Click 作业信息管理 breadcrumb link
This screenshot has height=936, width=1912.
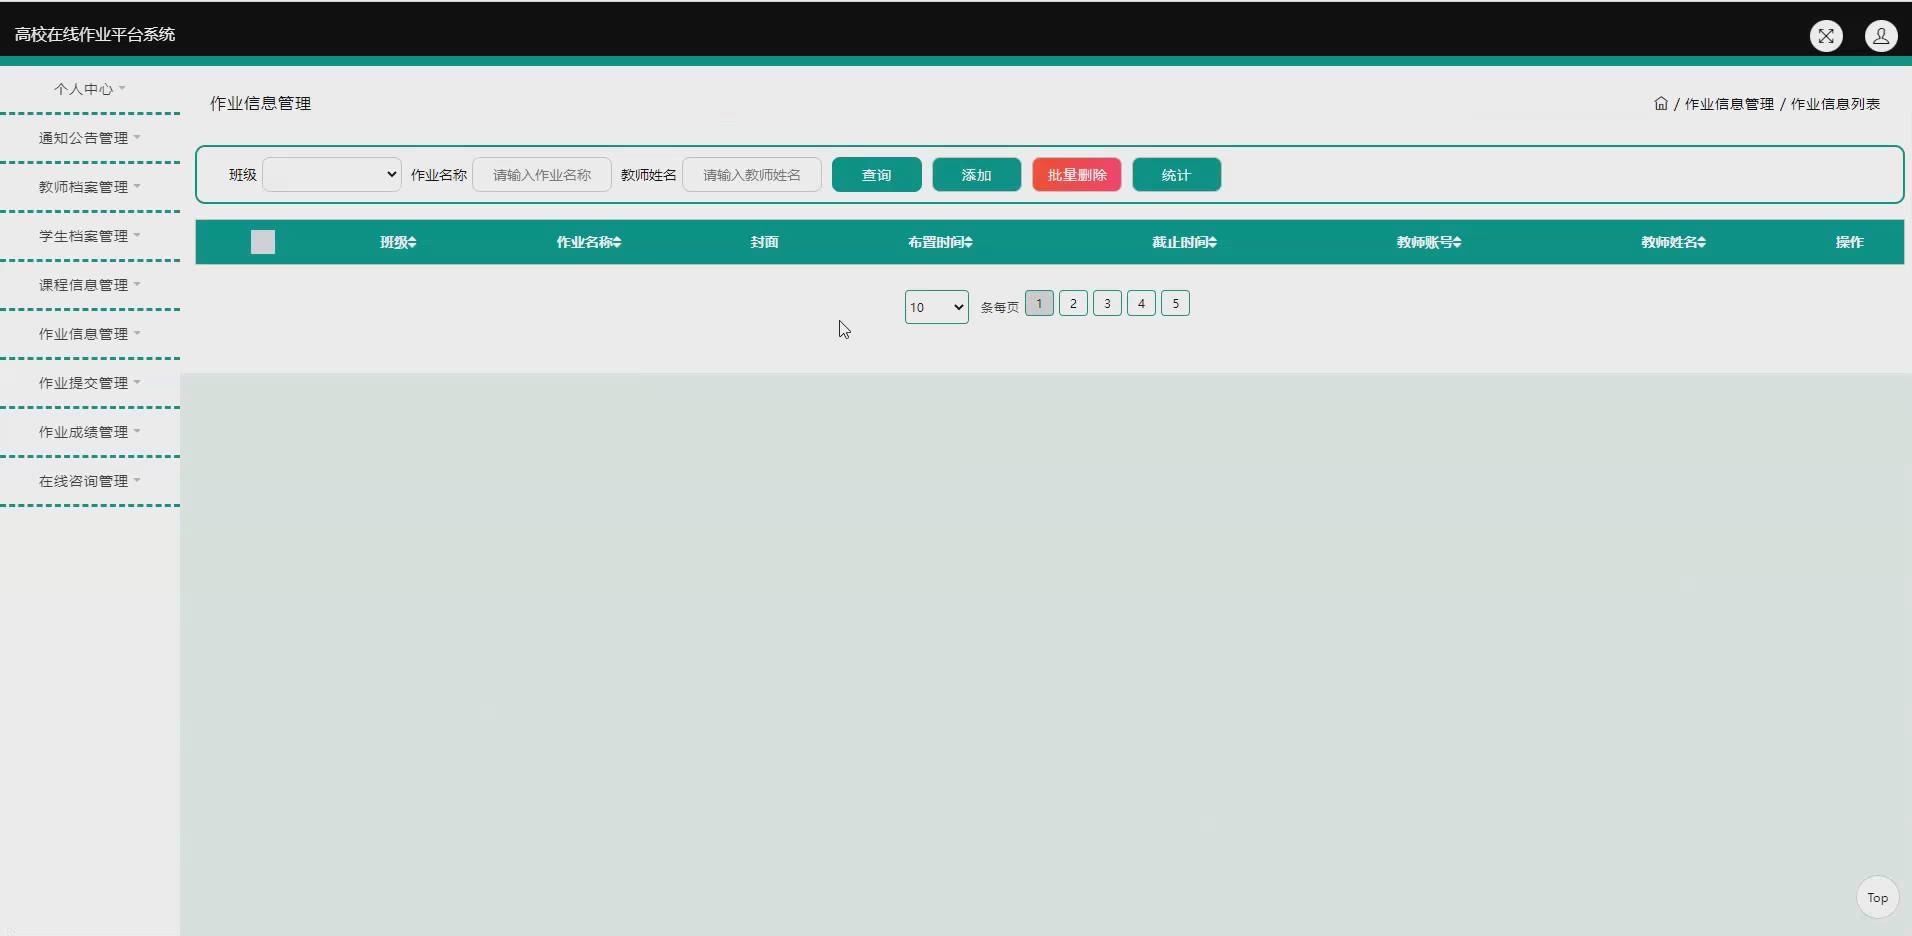[1729, 104]
